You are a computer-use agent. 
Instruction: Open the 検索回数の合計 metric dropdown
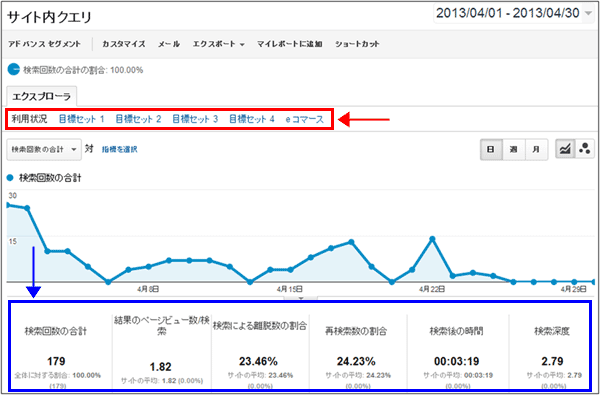tap(44, 149)
